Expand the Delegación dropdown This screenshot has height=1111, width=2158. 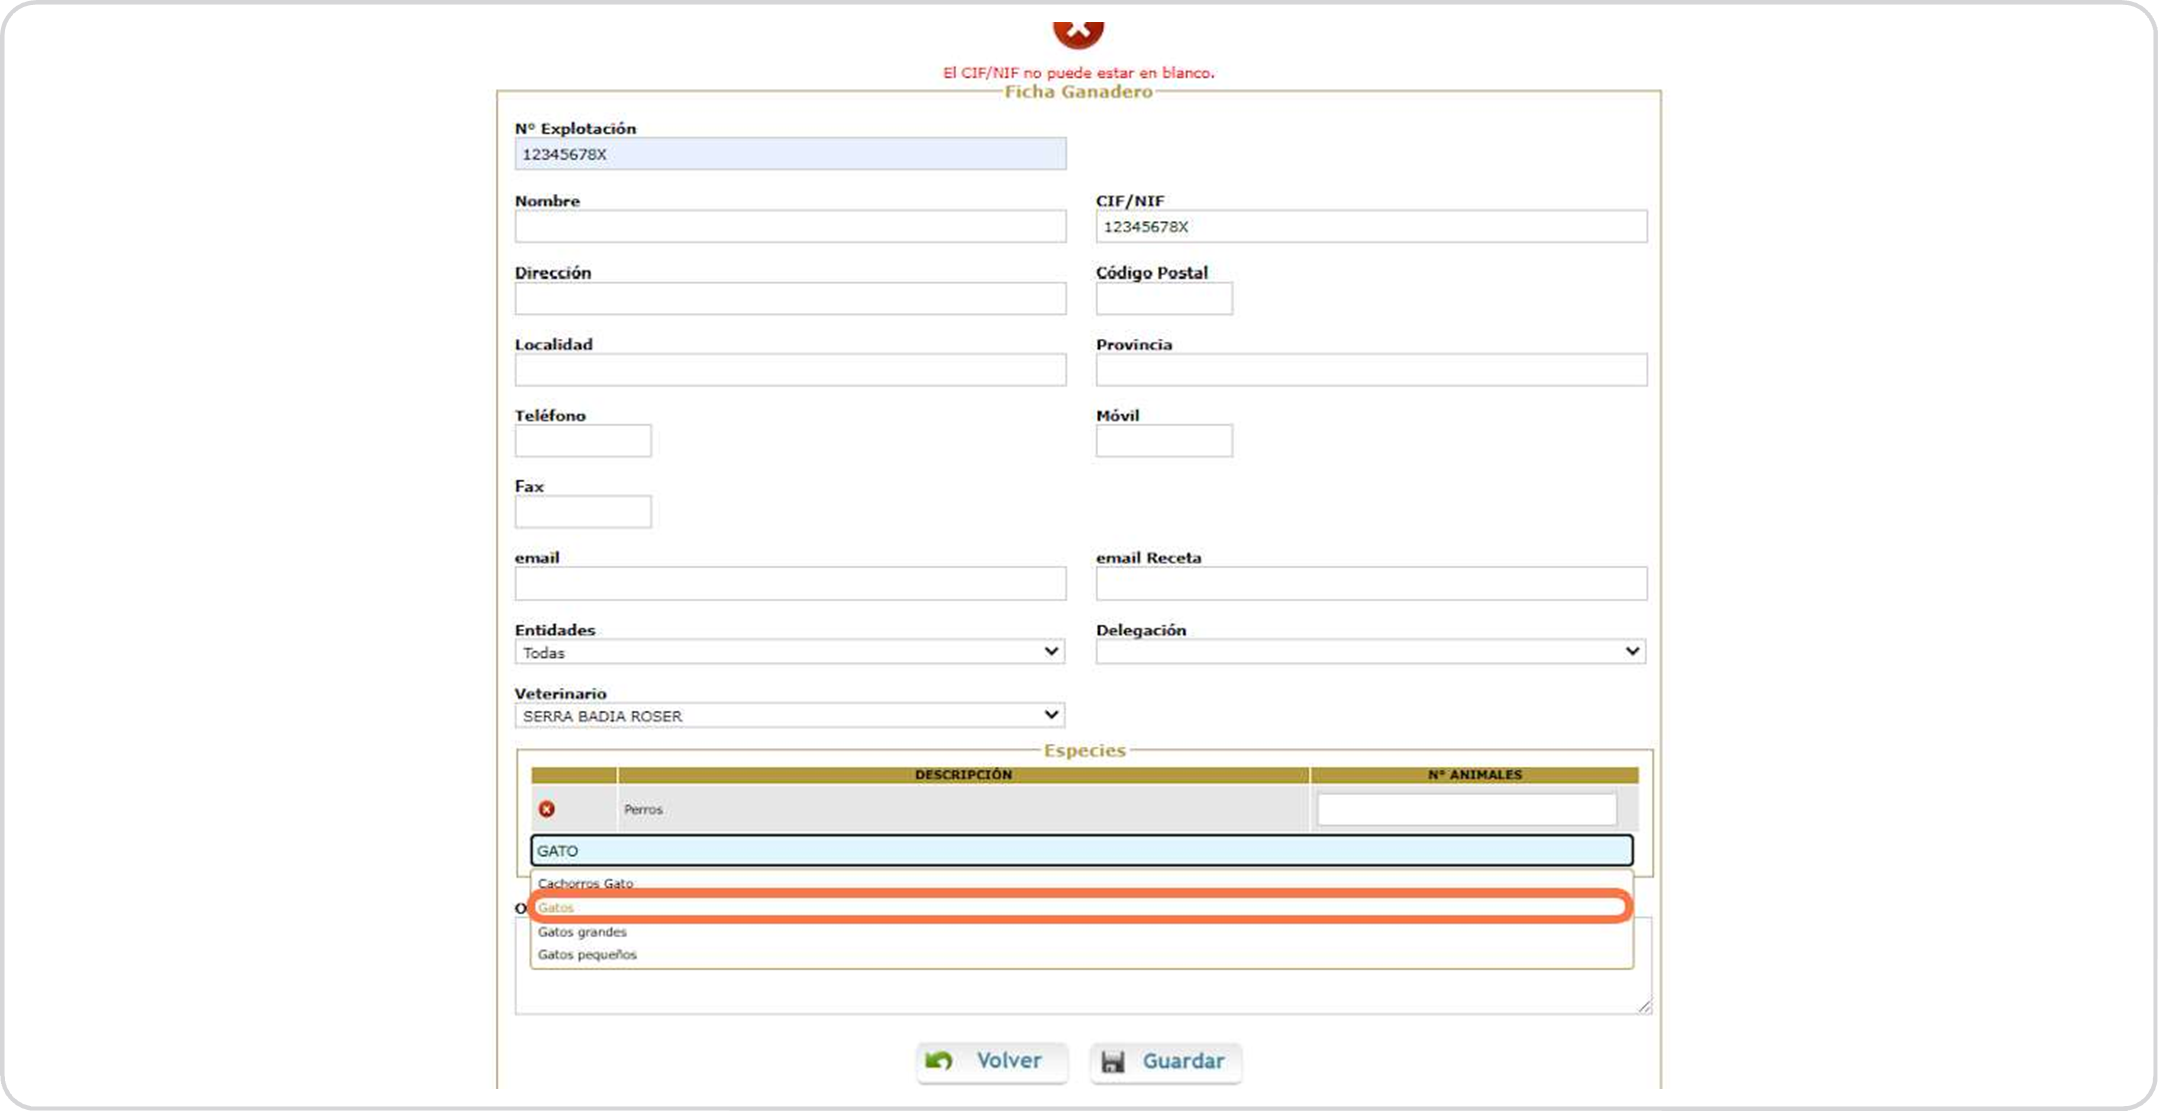pyautogui.click(x=1370, y=652)
